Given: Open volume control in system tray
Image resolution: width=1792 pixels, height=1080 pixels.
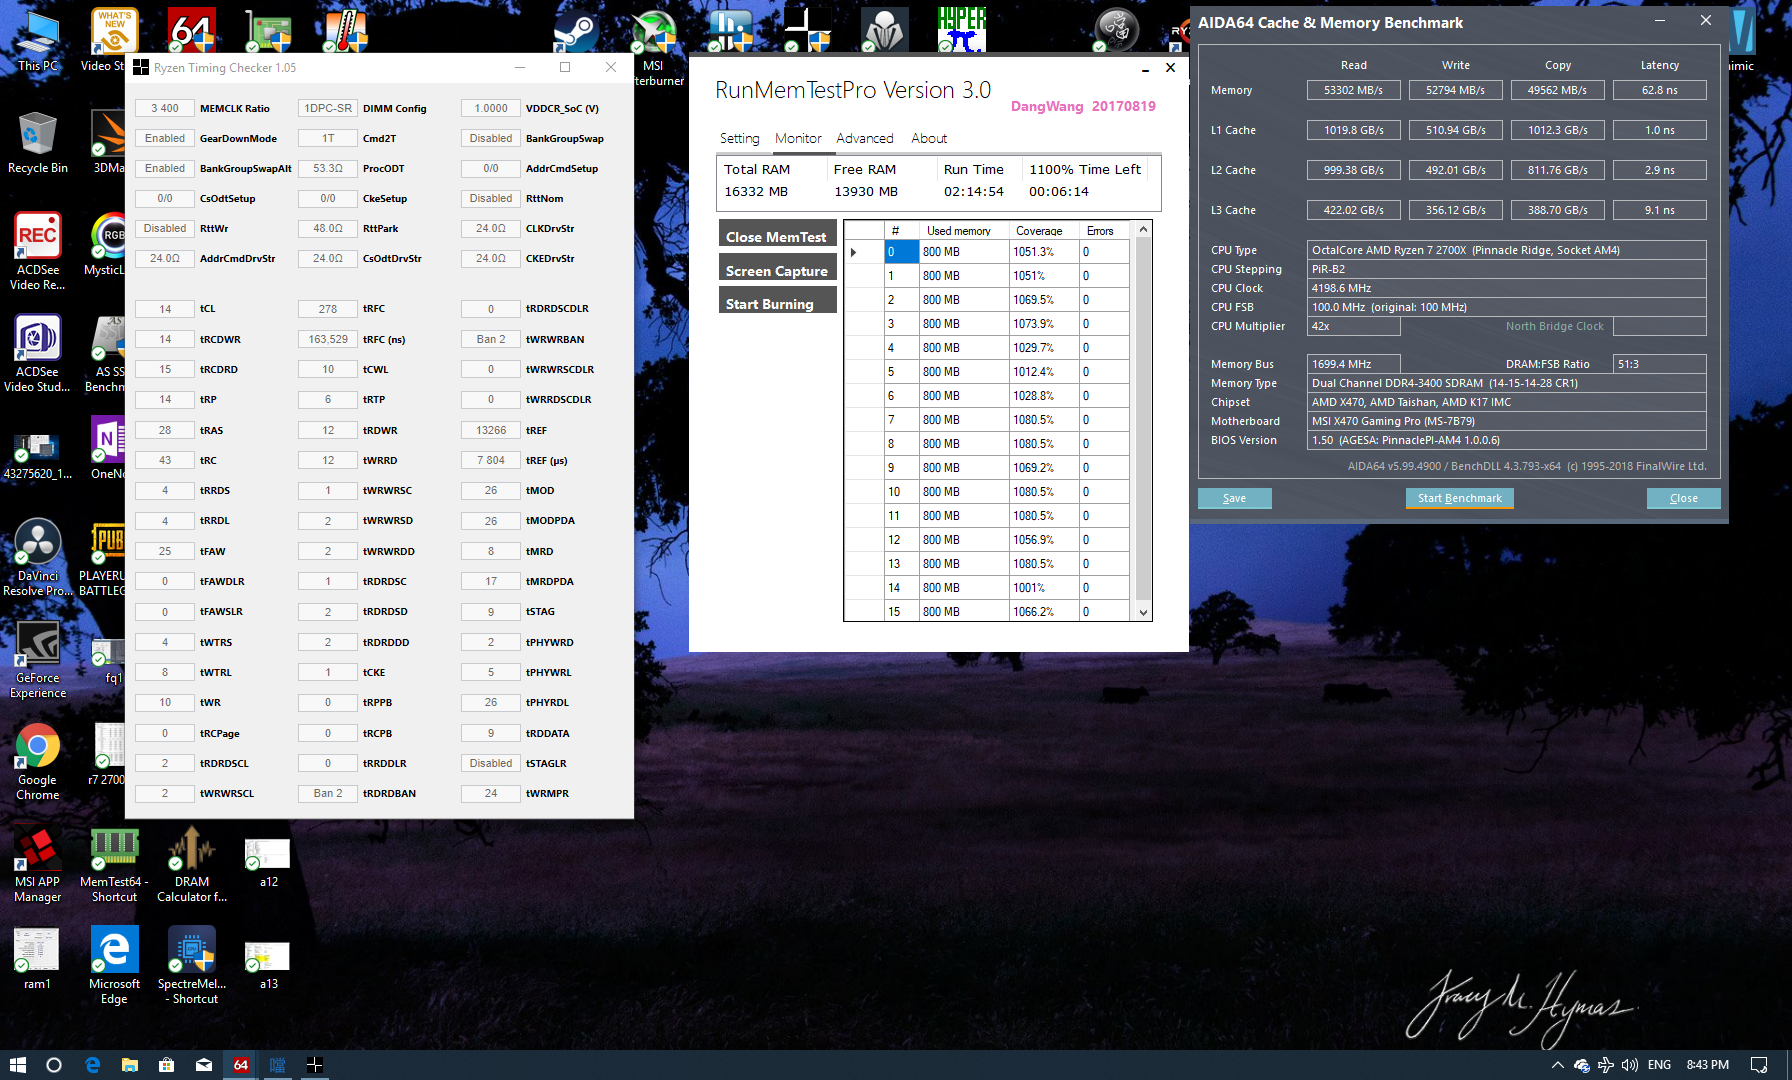Looking at the screenshot, I should [1630, 1065].
